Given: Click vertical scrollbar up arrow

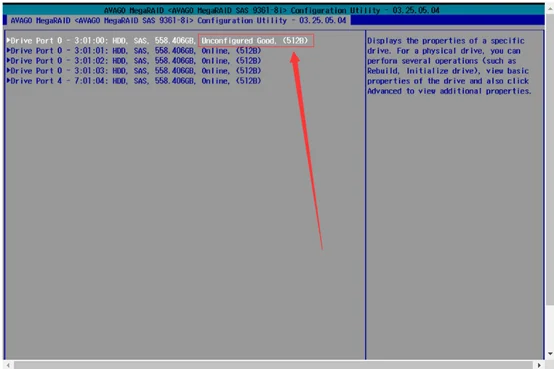Looking at the screenshot, I should pyautogui.click(x=550, y=7).
